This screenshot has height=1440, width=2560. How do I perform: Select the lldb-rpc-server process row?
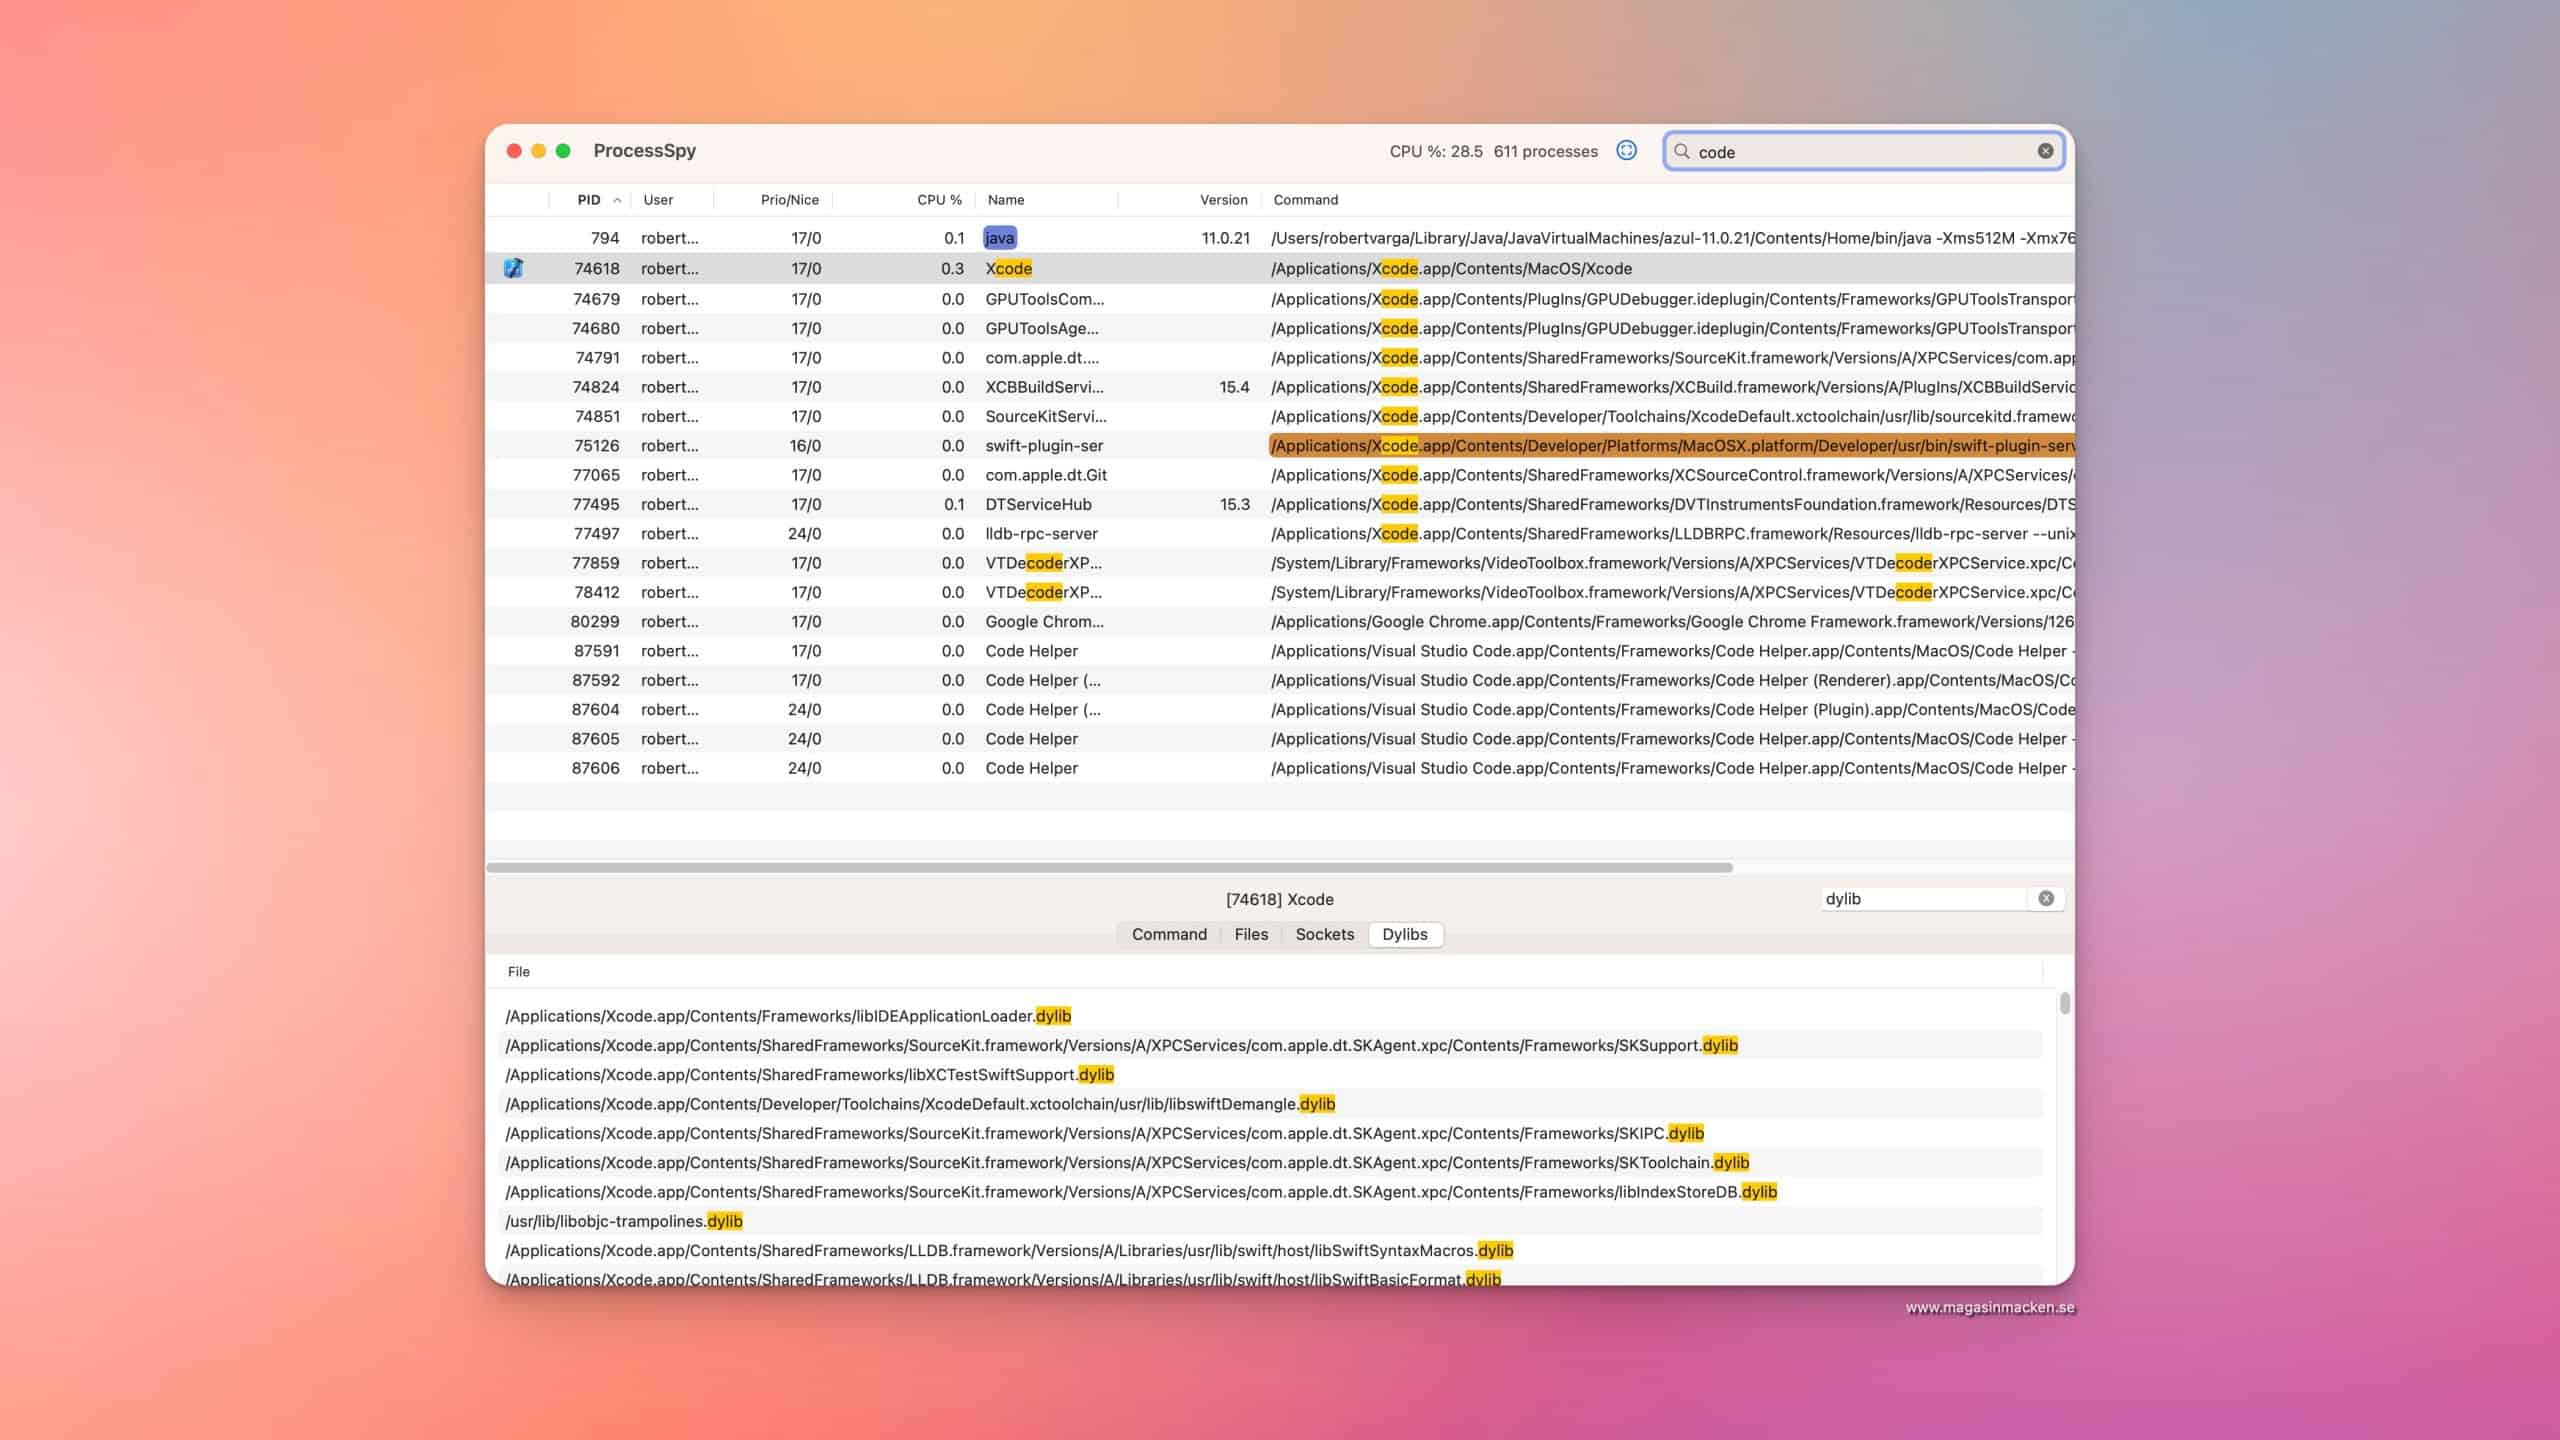[x=1280, y=533]
